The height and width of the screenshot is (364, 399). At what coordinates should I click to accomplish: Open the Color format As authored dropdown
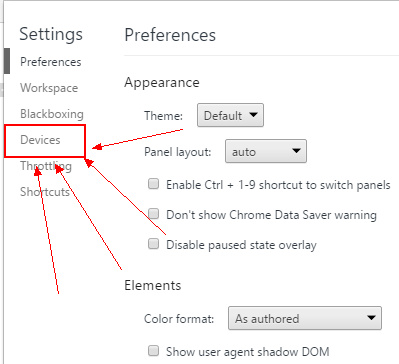305,318
